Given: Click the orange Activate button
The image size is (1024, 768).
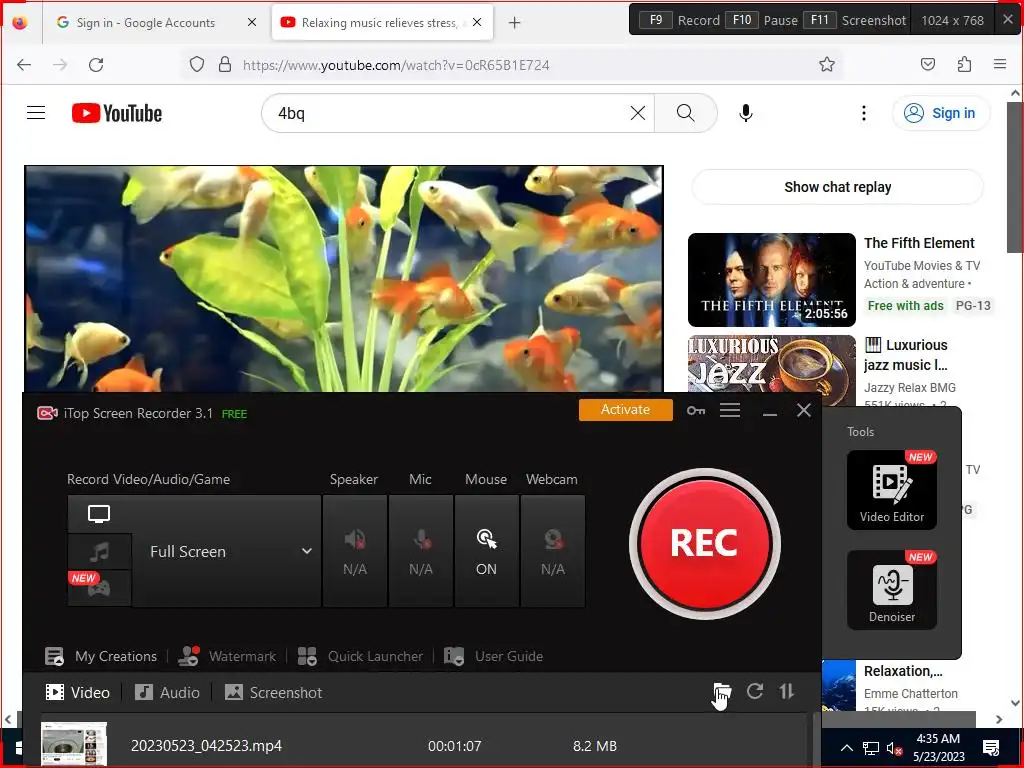Looking at the screenshot, I should click(626, 409).
